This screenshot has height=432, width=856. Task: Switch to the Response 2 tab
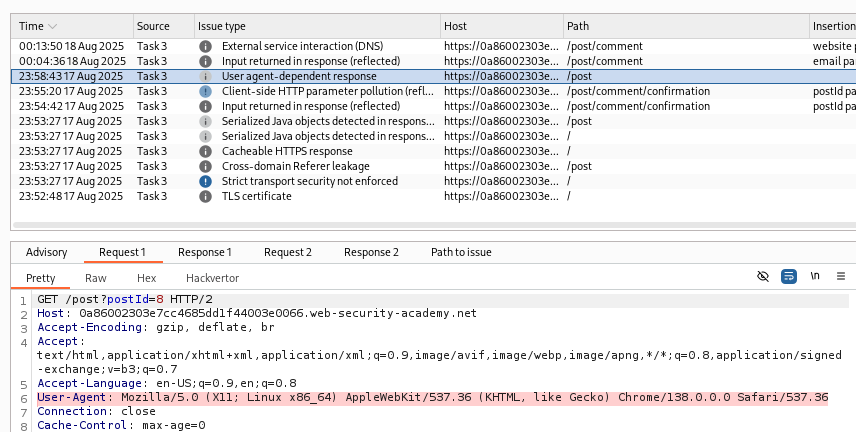pos(371,252)
